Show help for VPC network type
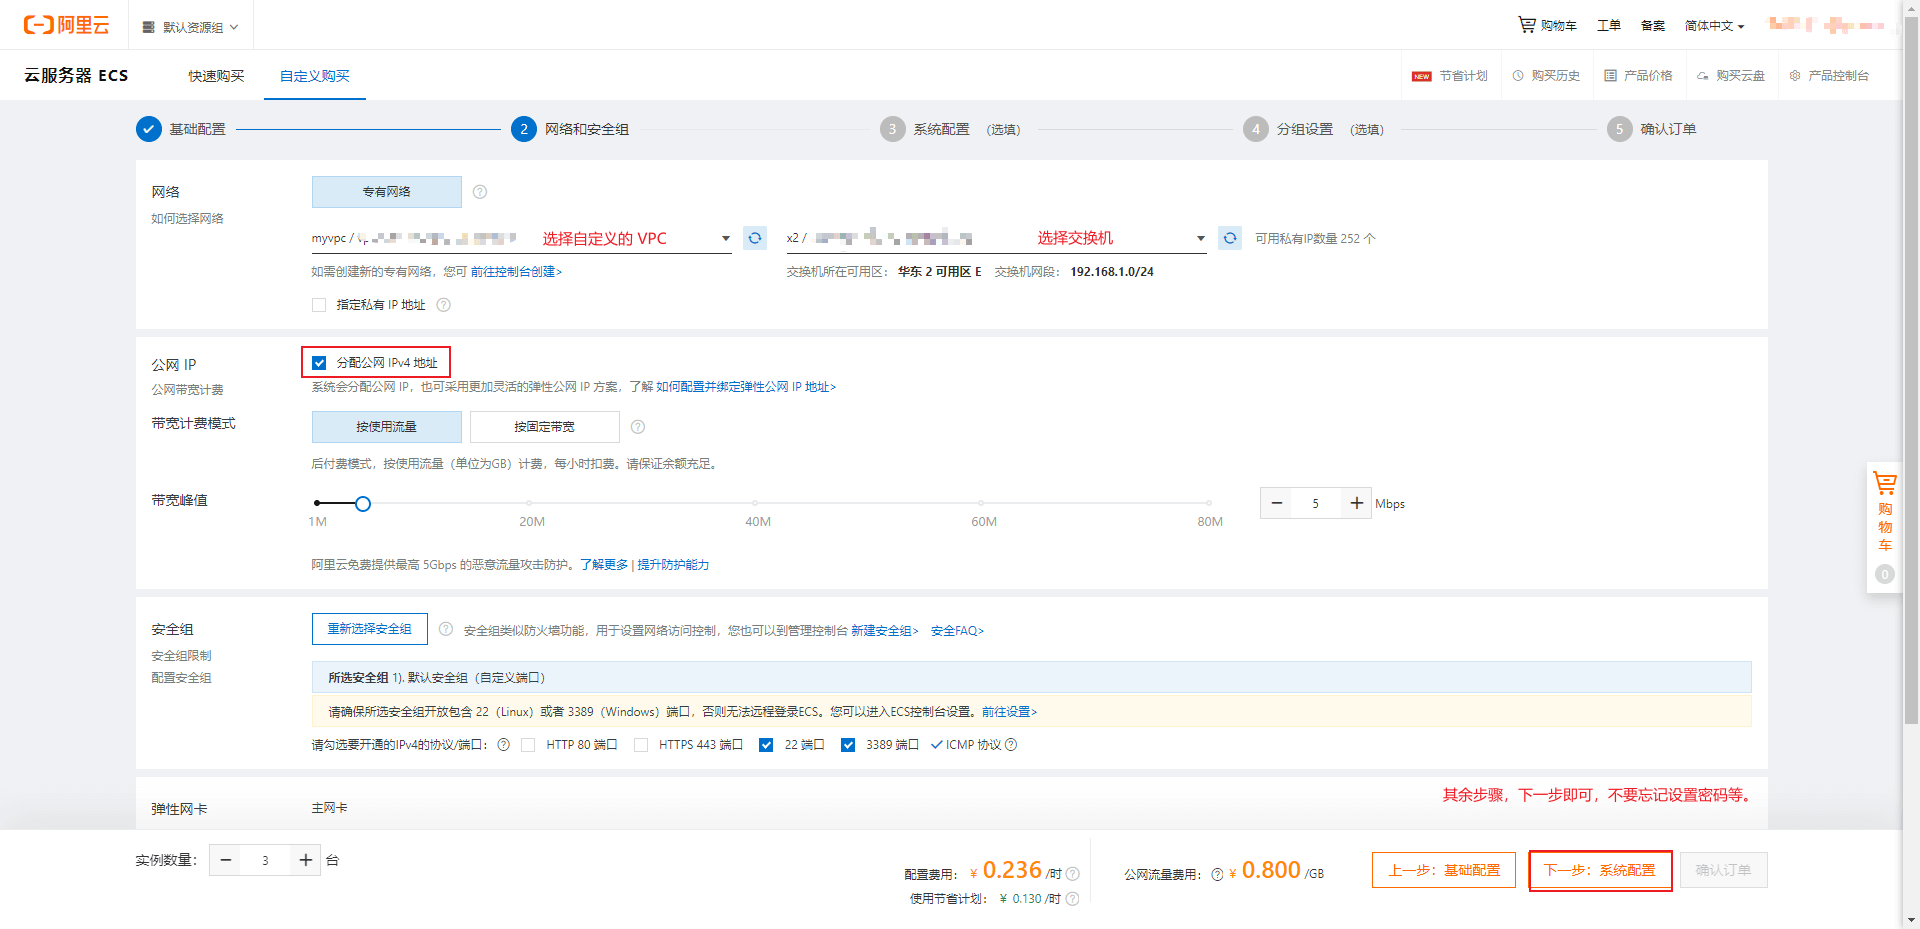Screen dimensions: 1920x929 (480, 192)
